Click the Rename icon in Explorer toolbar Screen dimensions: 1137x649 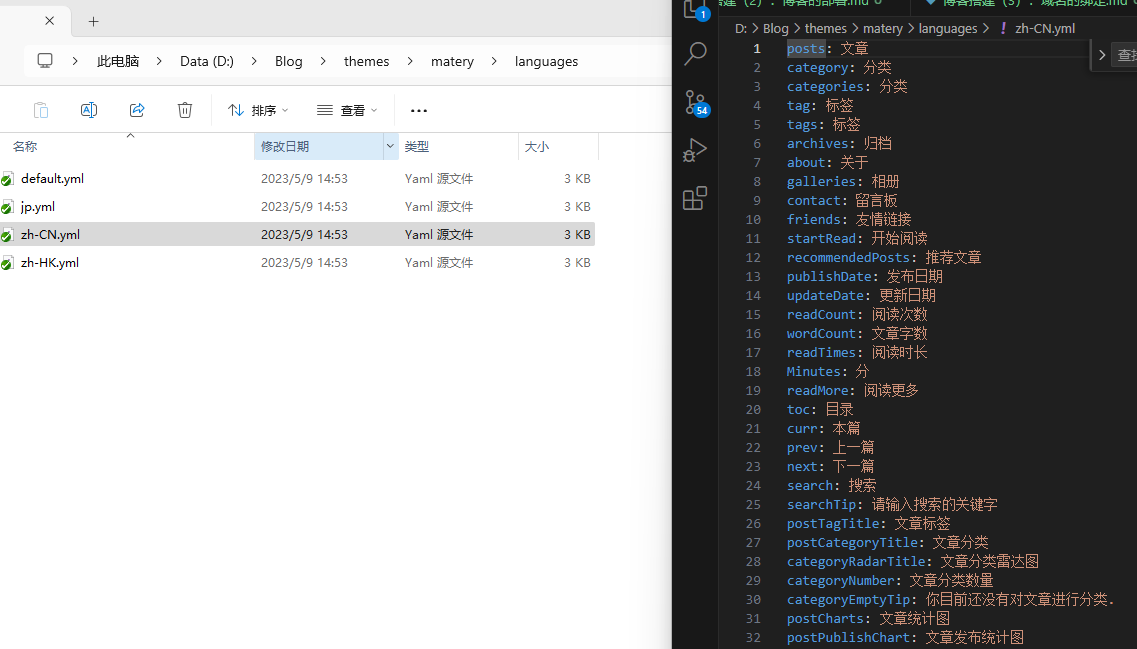click(x=89, y=110)
